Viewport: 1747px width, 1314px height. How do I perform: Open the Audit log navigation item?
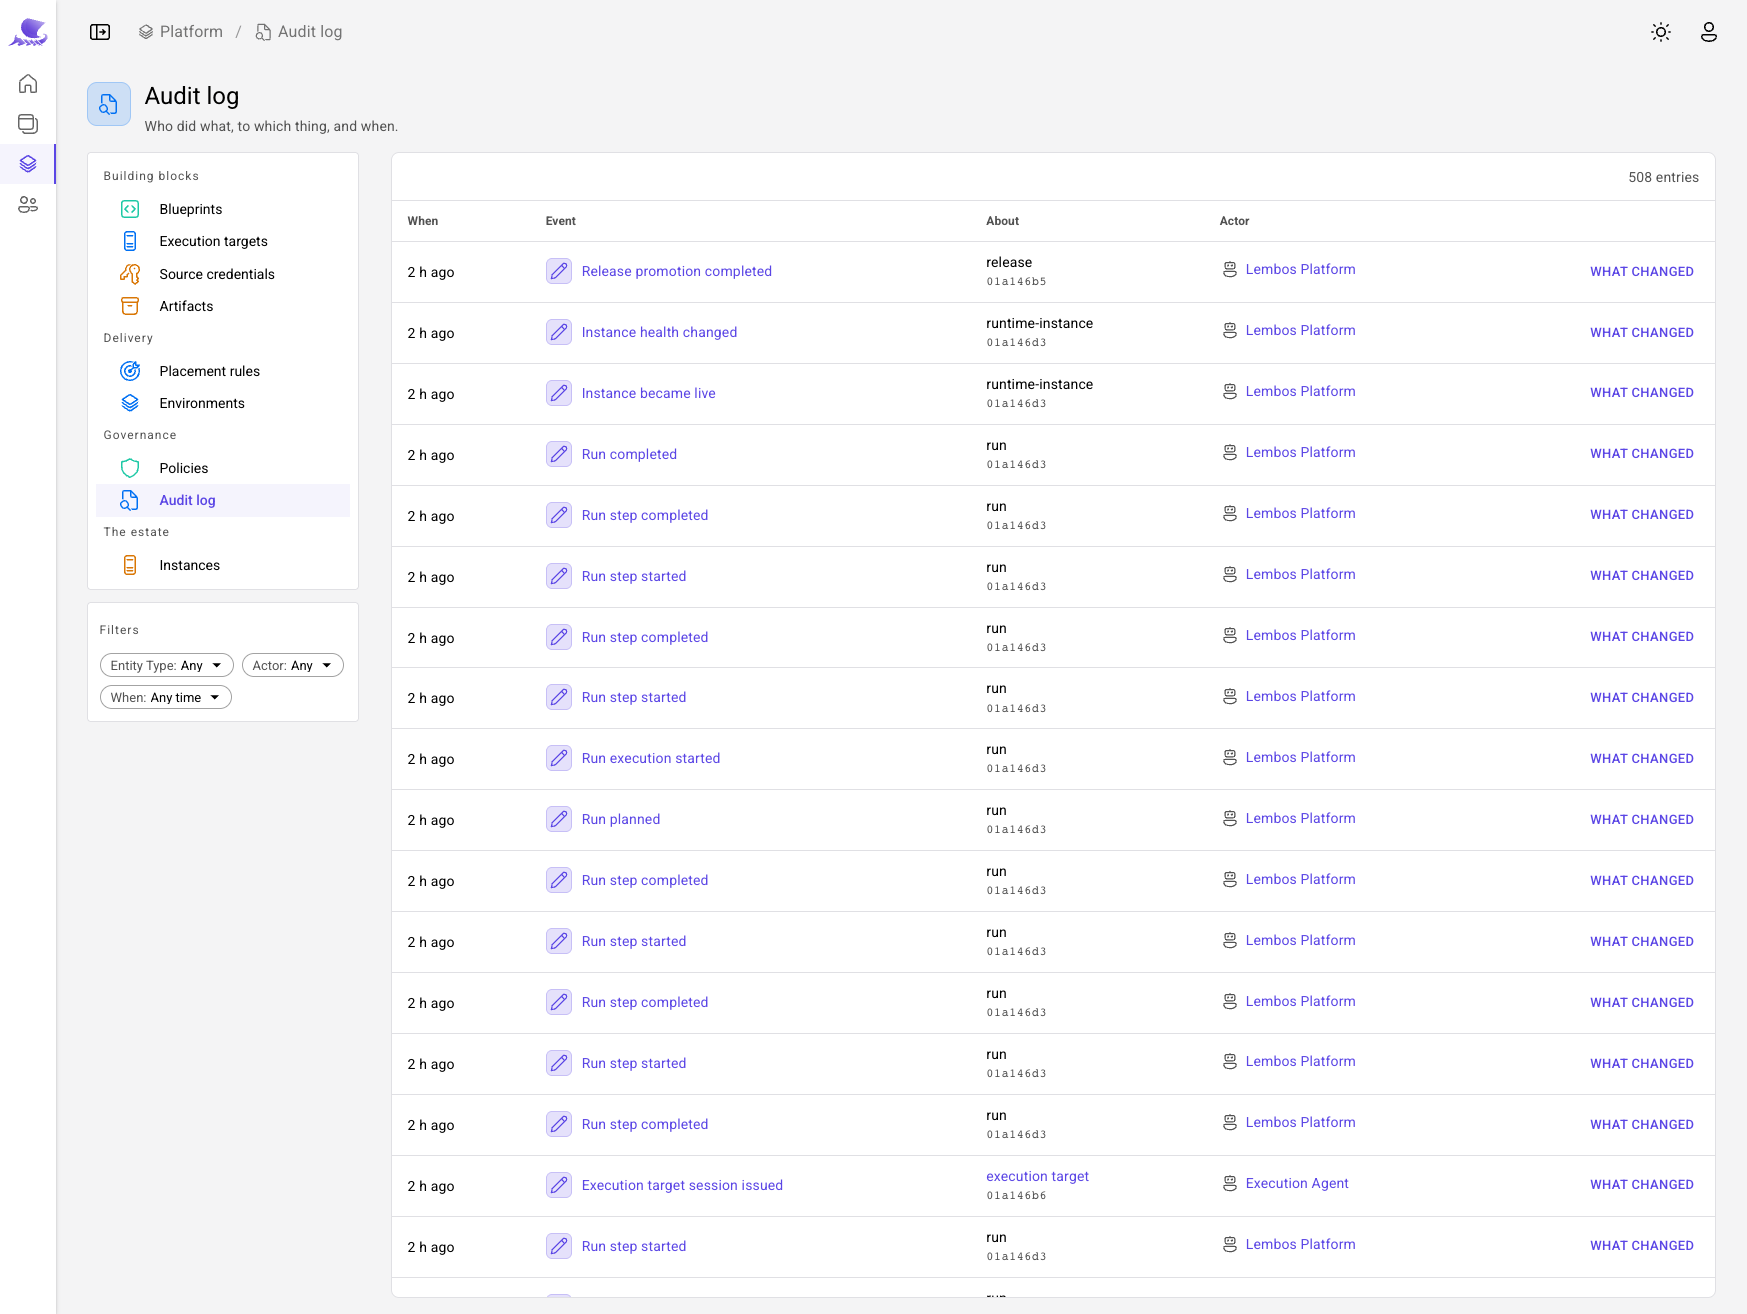[223, 500]
